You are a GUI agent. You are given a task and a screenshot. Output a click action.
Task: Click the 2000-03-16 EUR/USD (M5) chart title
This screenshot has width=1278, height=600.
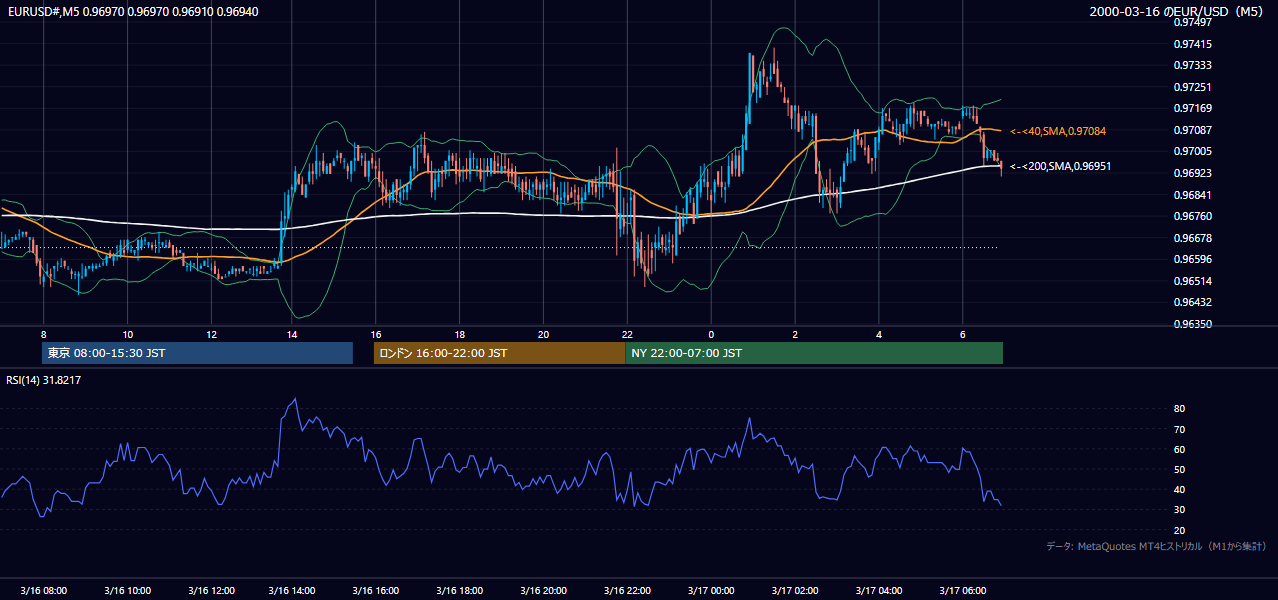(1178, 11)
